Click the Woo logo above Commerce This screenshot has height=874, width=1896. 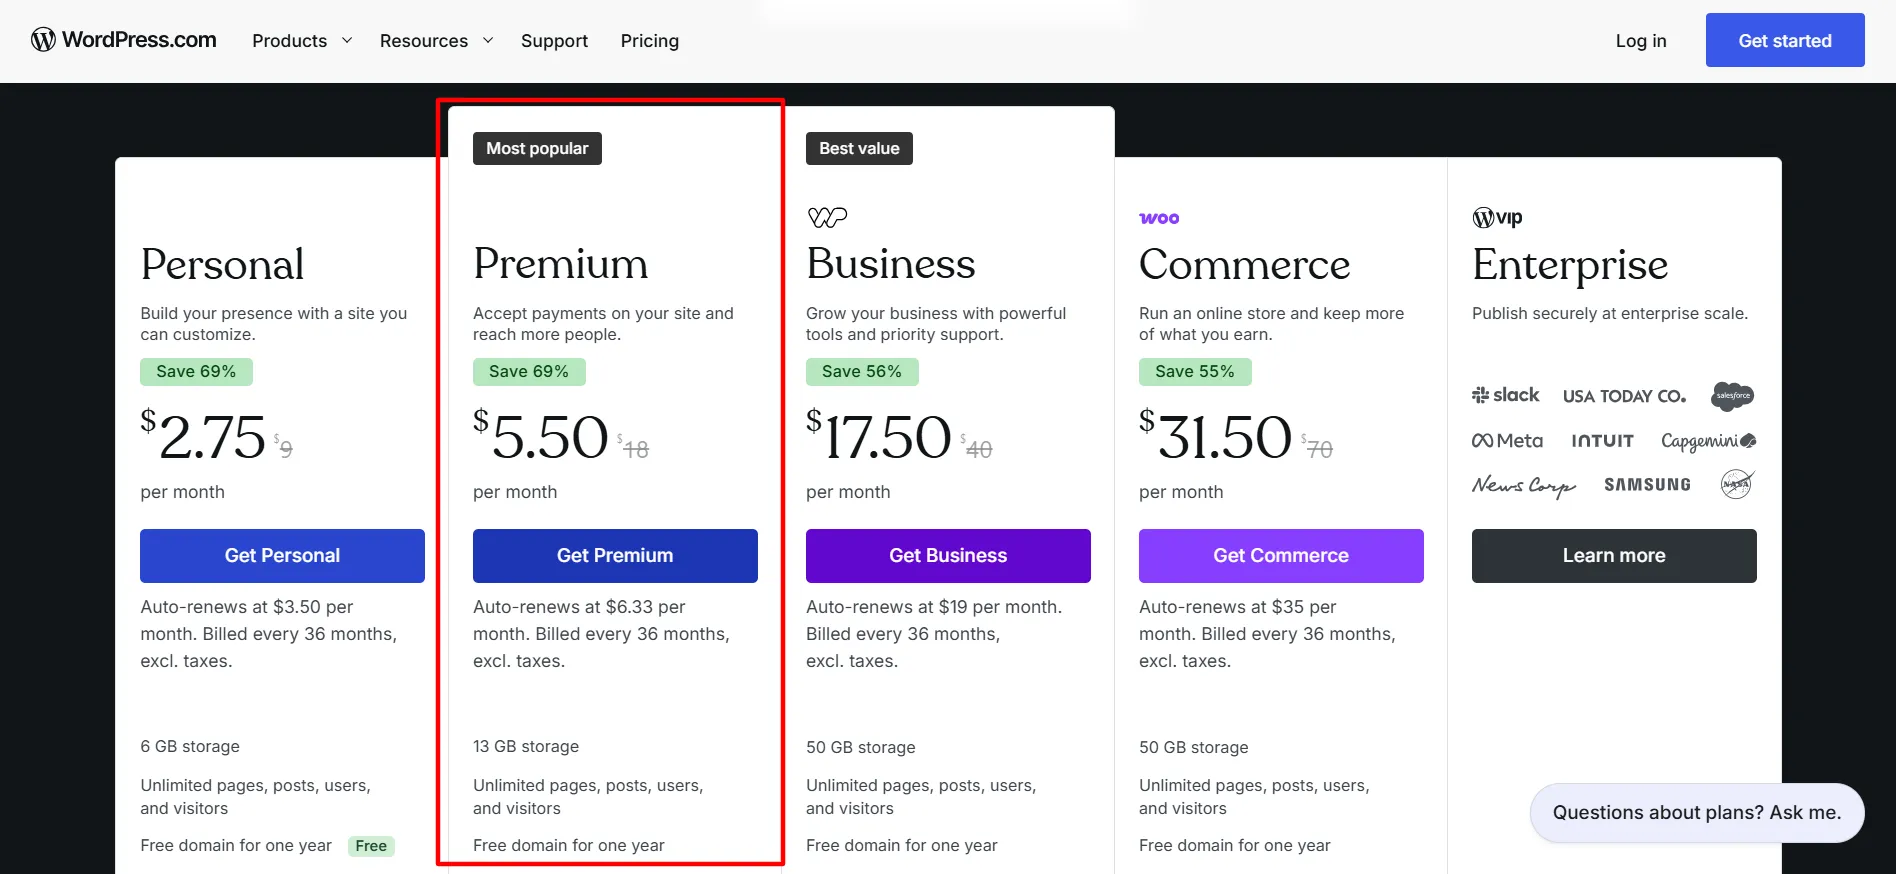[1159, 218]
